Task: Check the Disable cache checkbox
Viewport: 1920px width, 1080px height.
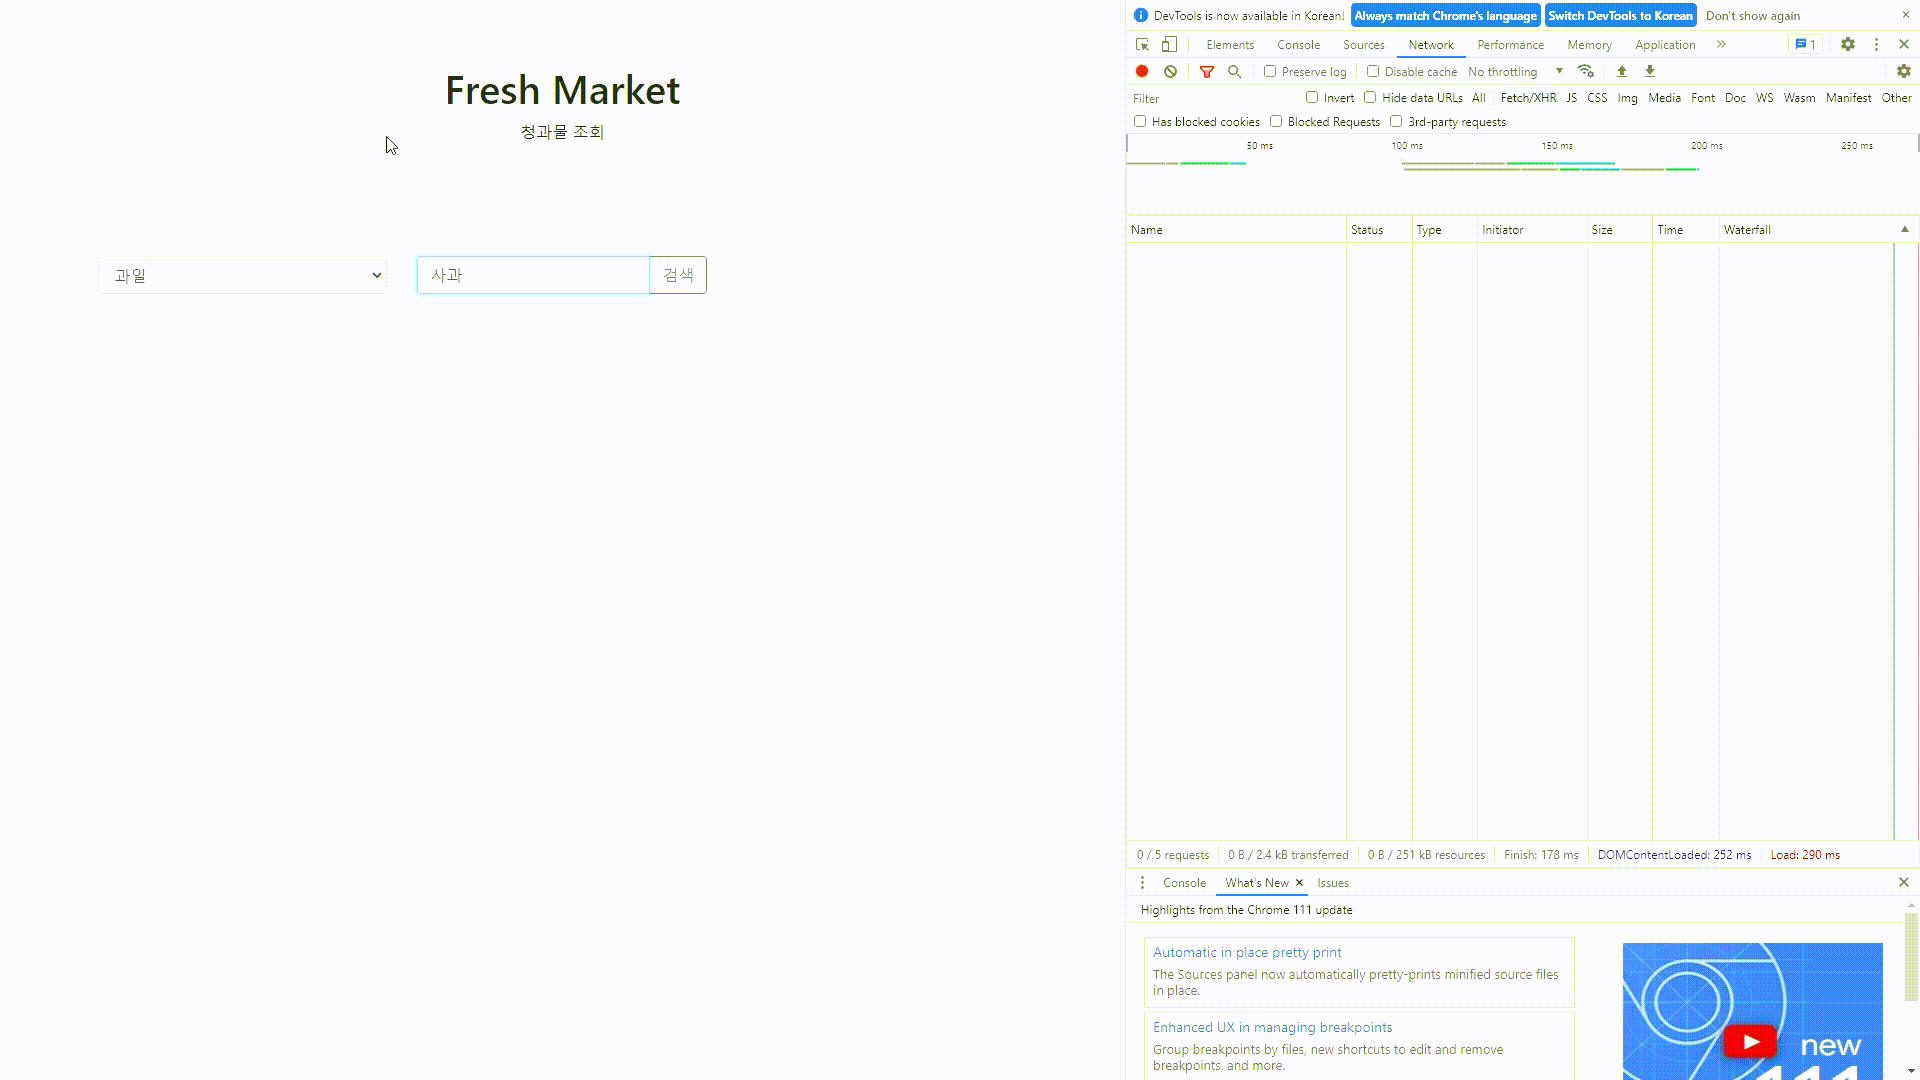Action: pos(1373,71)
